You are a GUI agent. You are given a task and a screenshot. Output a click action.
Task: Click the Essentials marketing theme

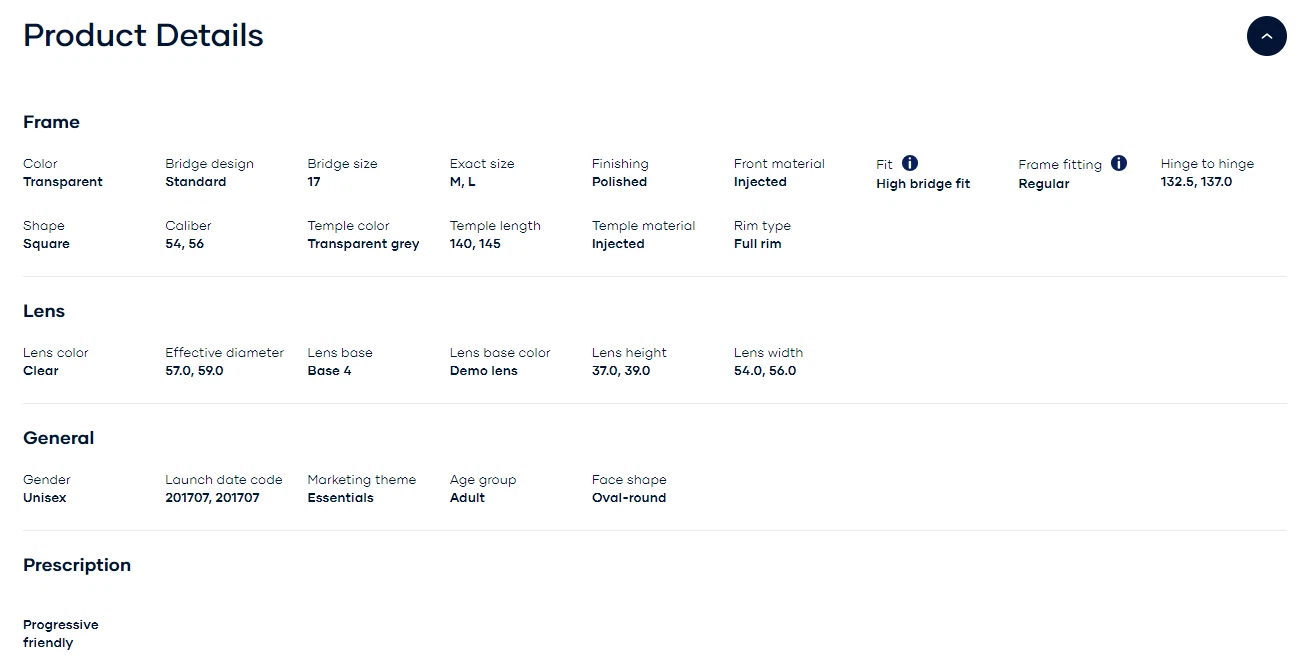[340, 498]
